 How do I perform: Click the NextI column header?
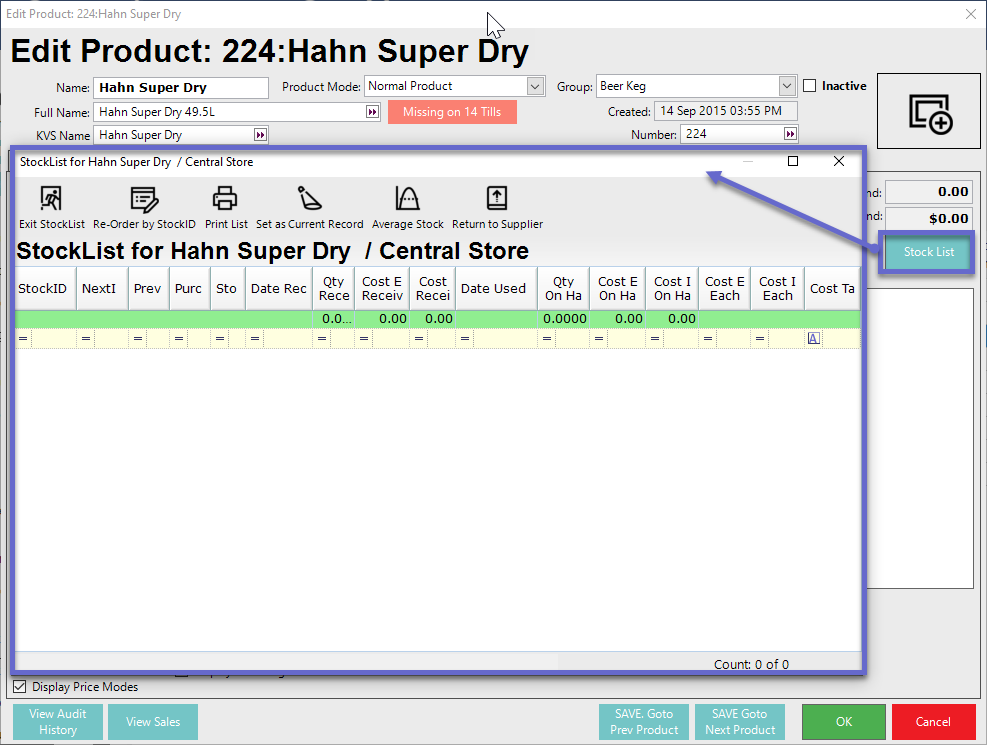[102, 288]
